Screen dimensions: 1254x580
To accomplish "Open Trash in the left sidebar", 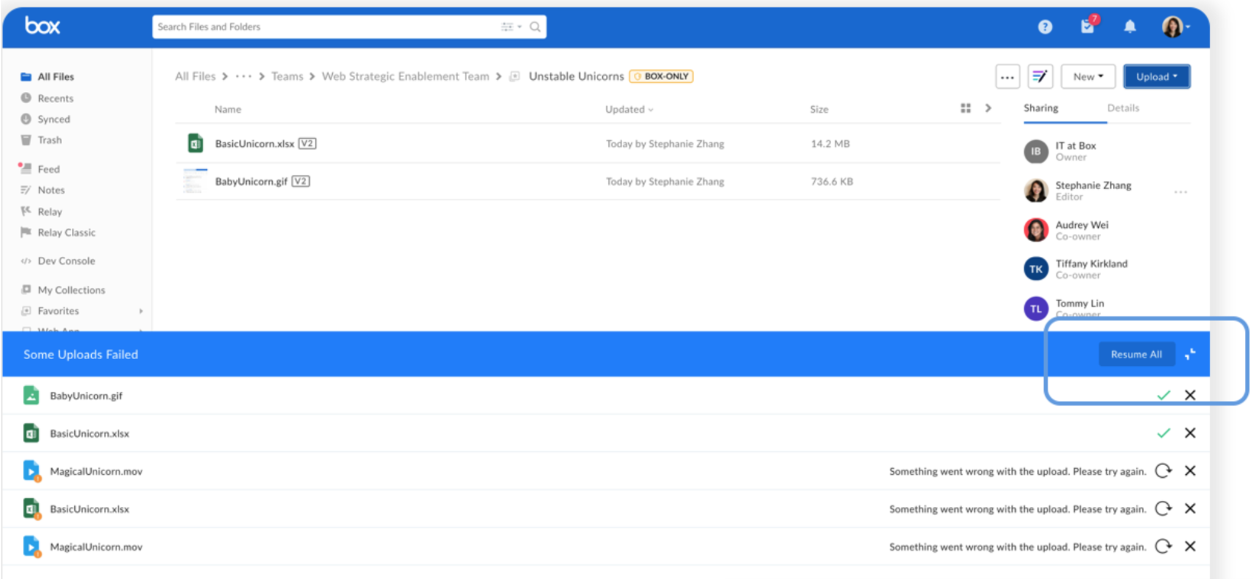I will pyautogui.click(x=49, y=140).
